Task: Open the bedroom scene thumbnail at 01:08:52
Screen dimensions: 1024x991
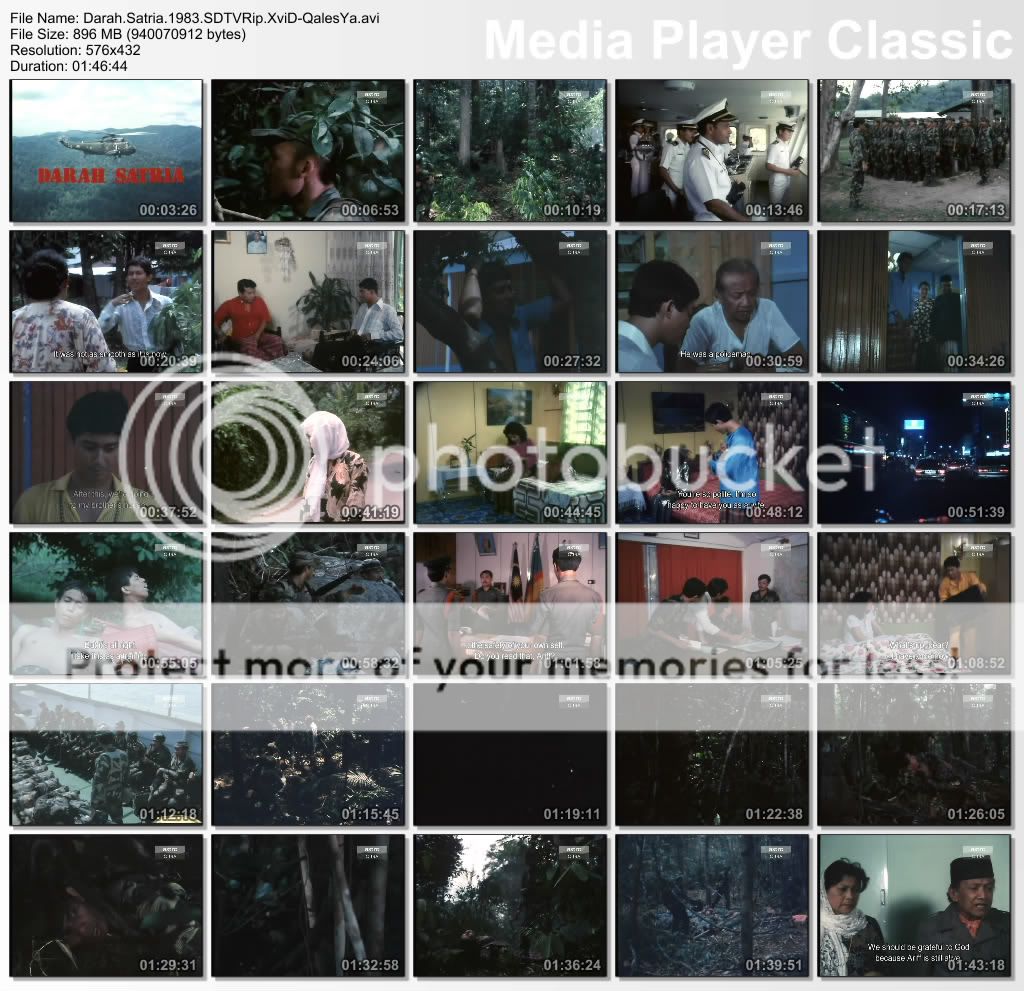Action: pyautogui.click(x=914, y=604)
